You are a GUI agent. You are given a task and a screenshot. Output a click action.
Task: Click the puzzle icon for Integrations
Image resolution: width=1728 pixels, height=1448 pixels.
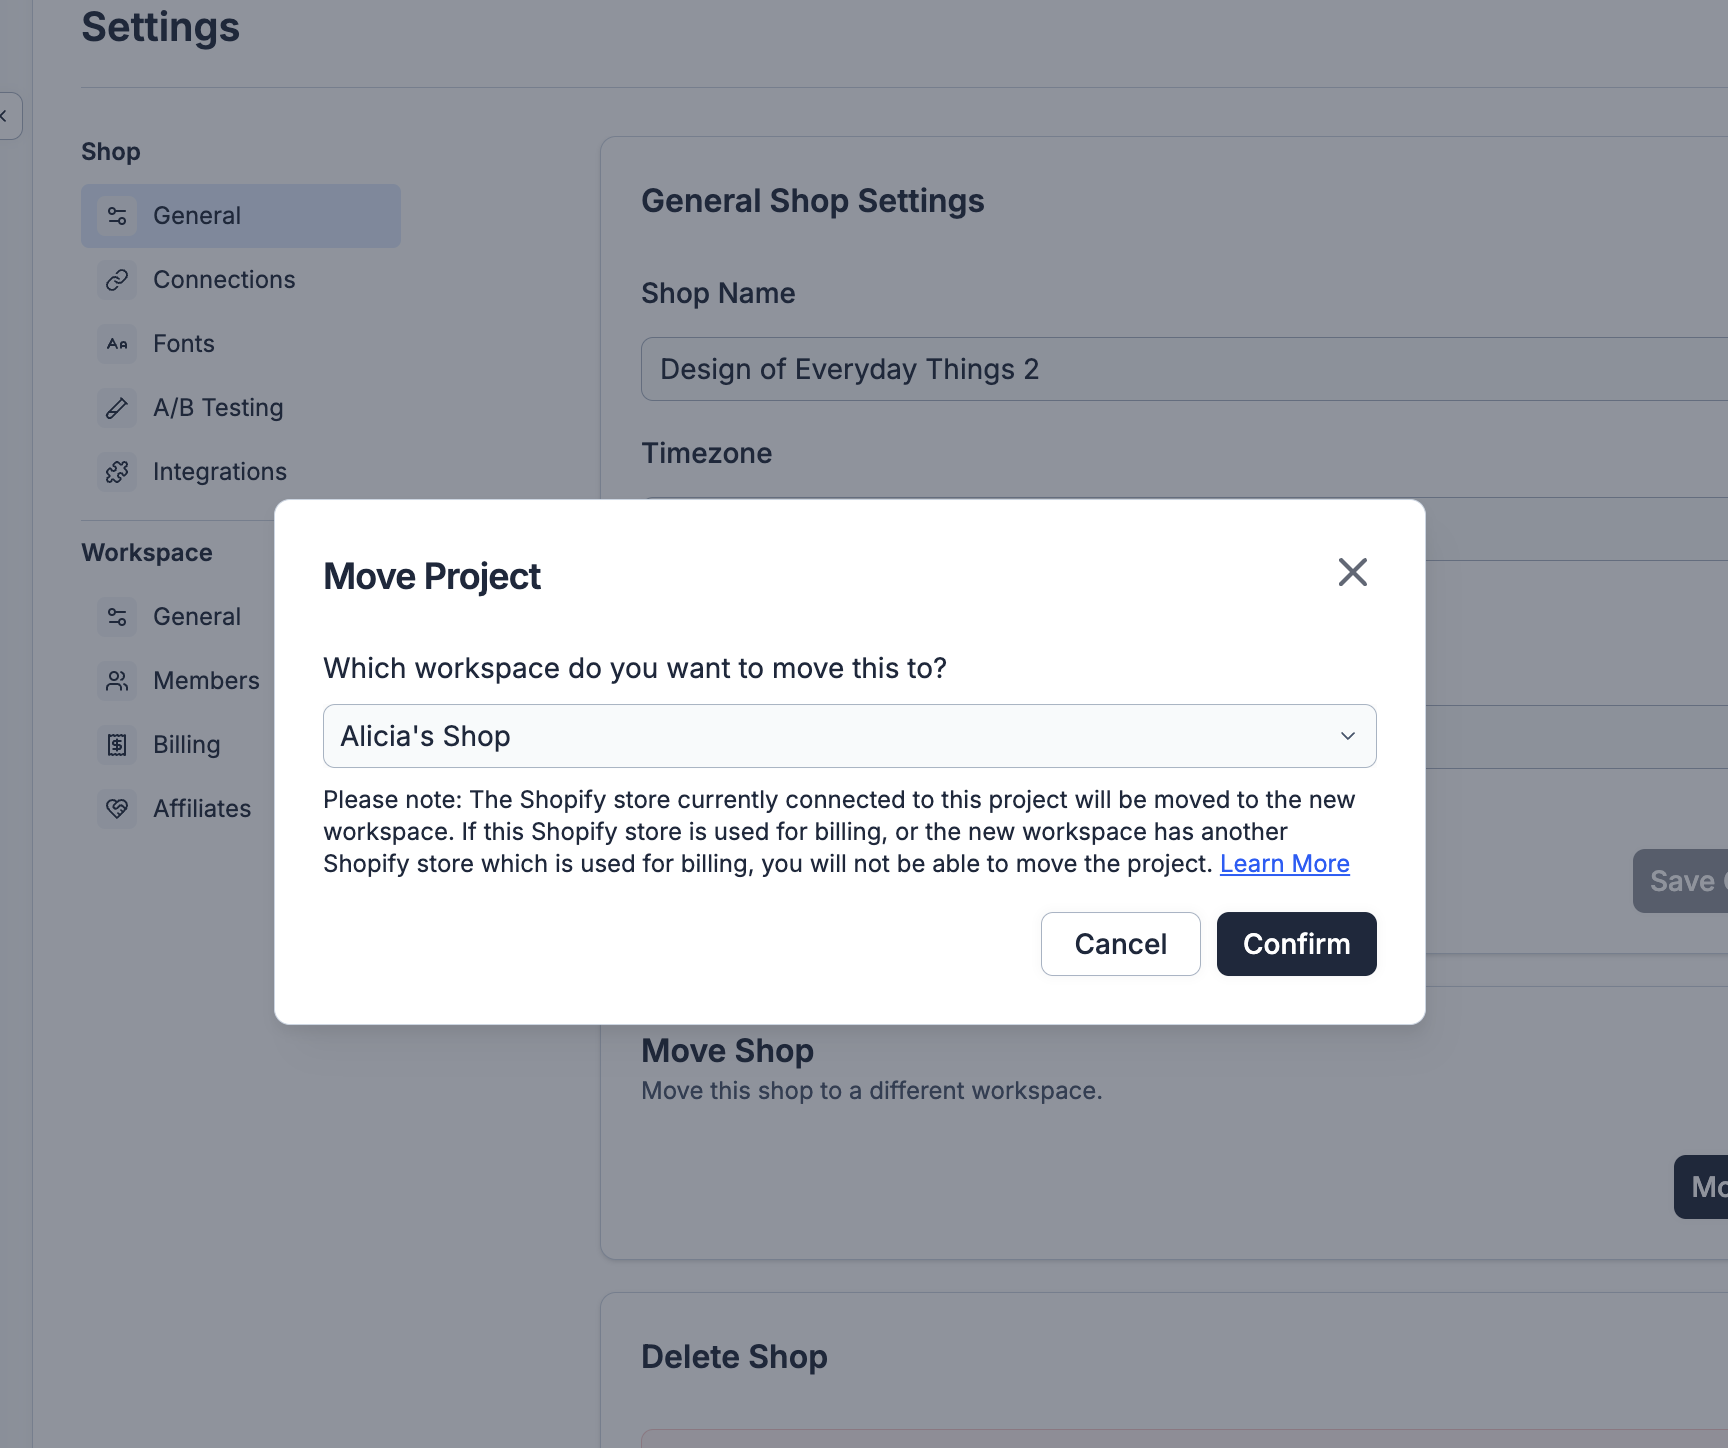(x=117, y=472)
